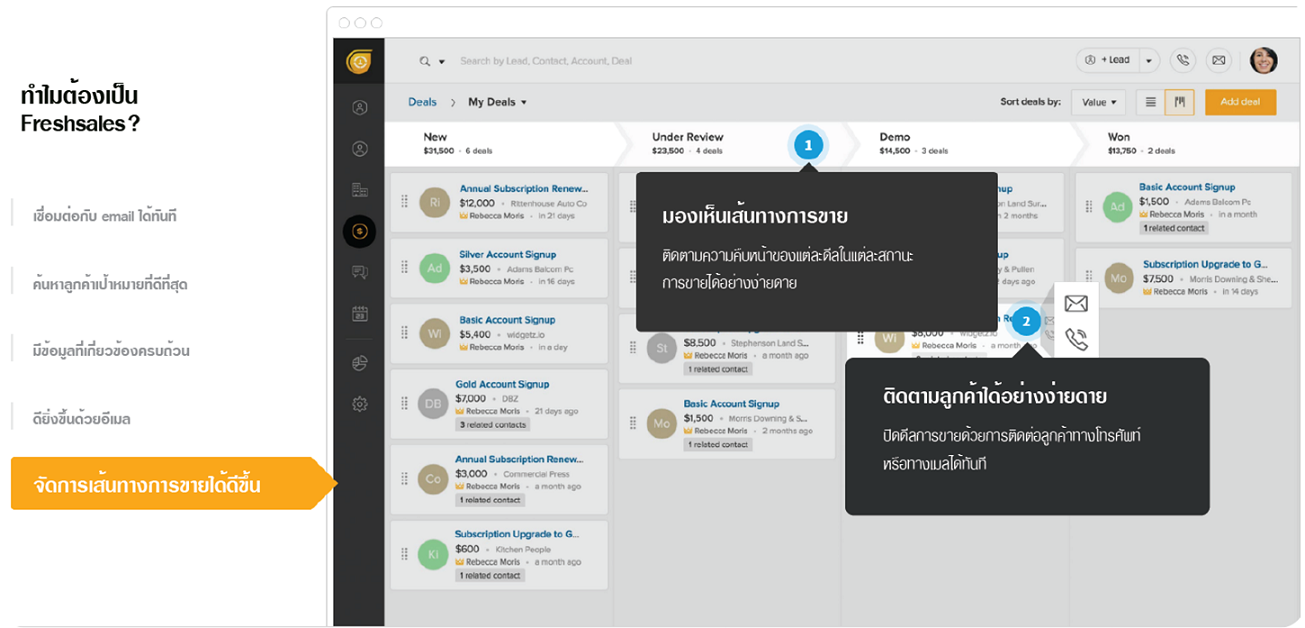The height and width of the screenshot is (628, 1305).
Task: Open the Silver Account Signup deal
Action: 508,254
